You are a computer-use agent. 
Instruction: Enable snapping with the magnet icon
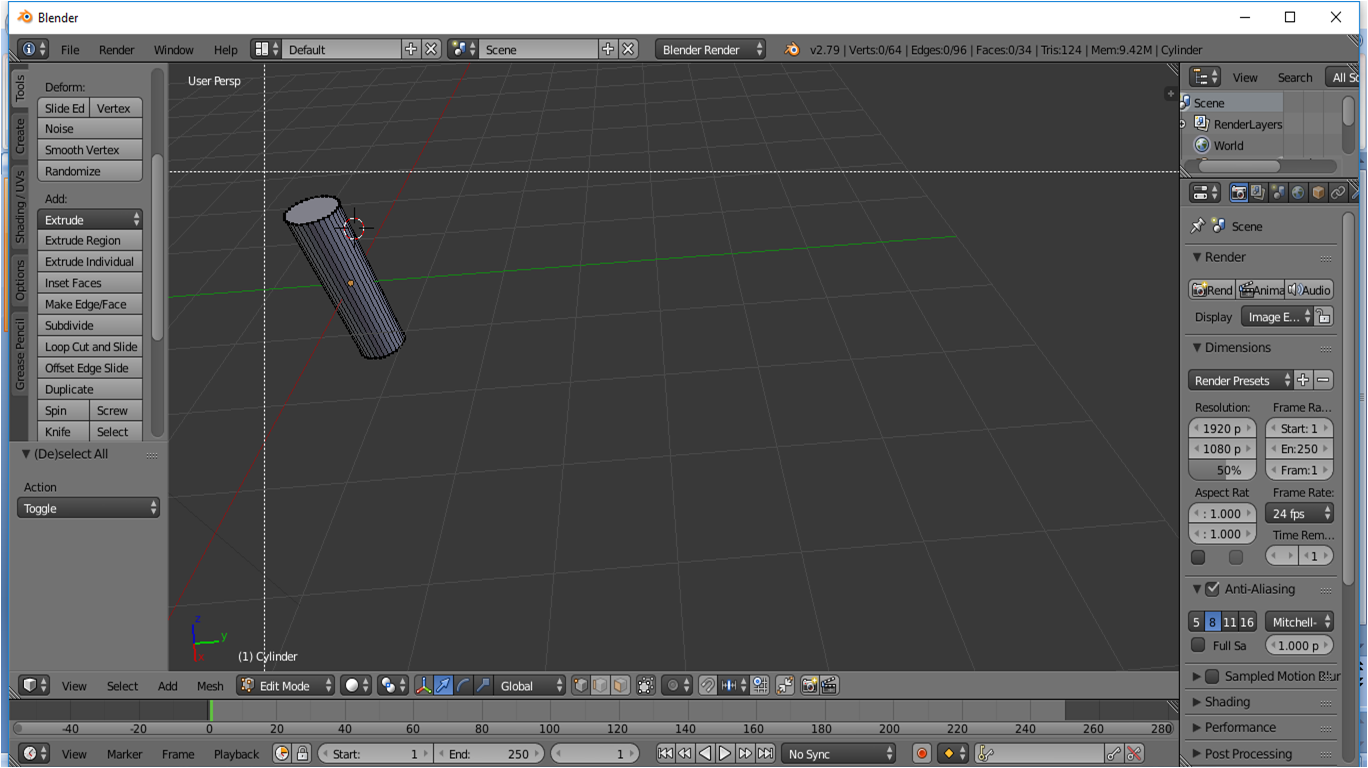(708, 685)
